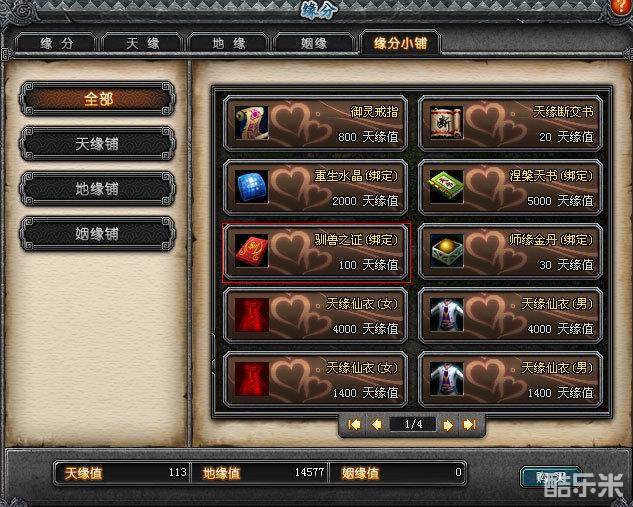Click the green 涅槃天书 book icon
This screenshot has height=507, width=633.
[x=446, y=187]
